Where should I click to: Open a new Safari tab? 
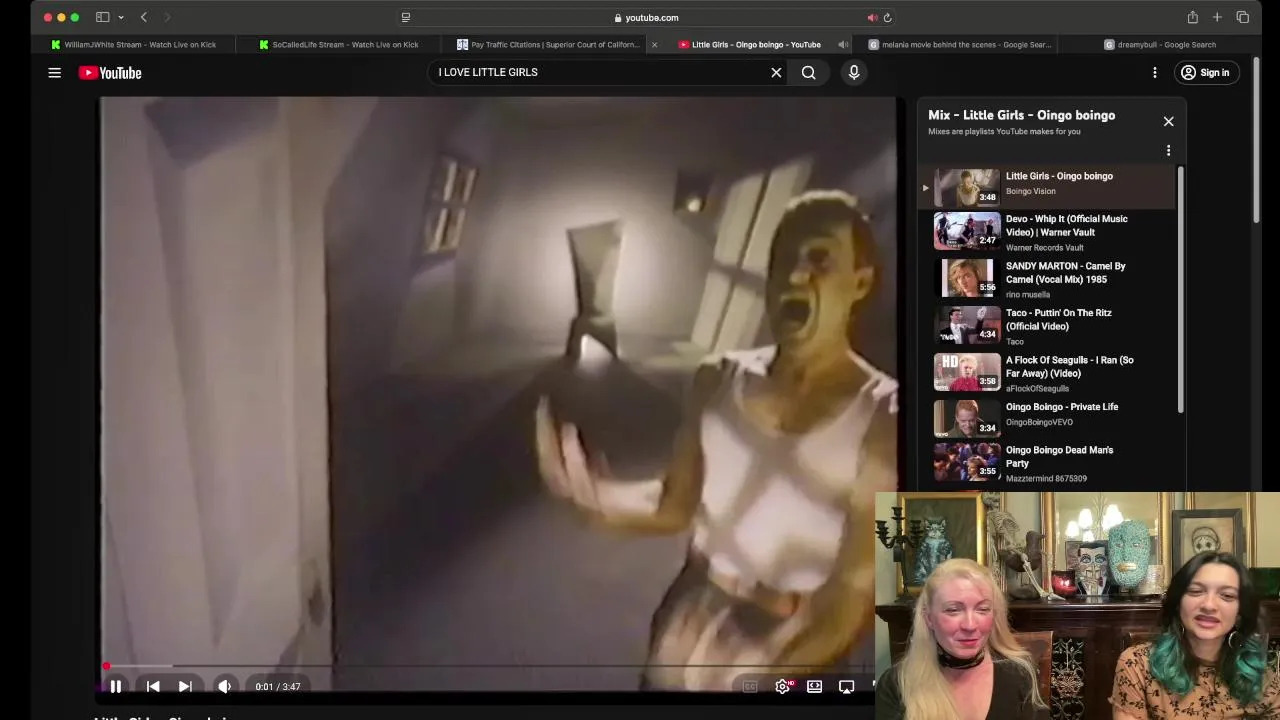[1217, 17]
